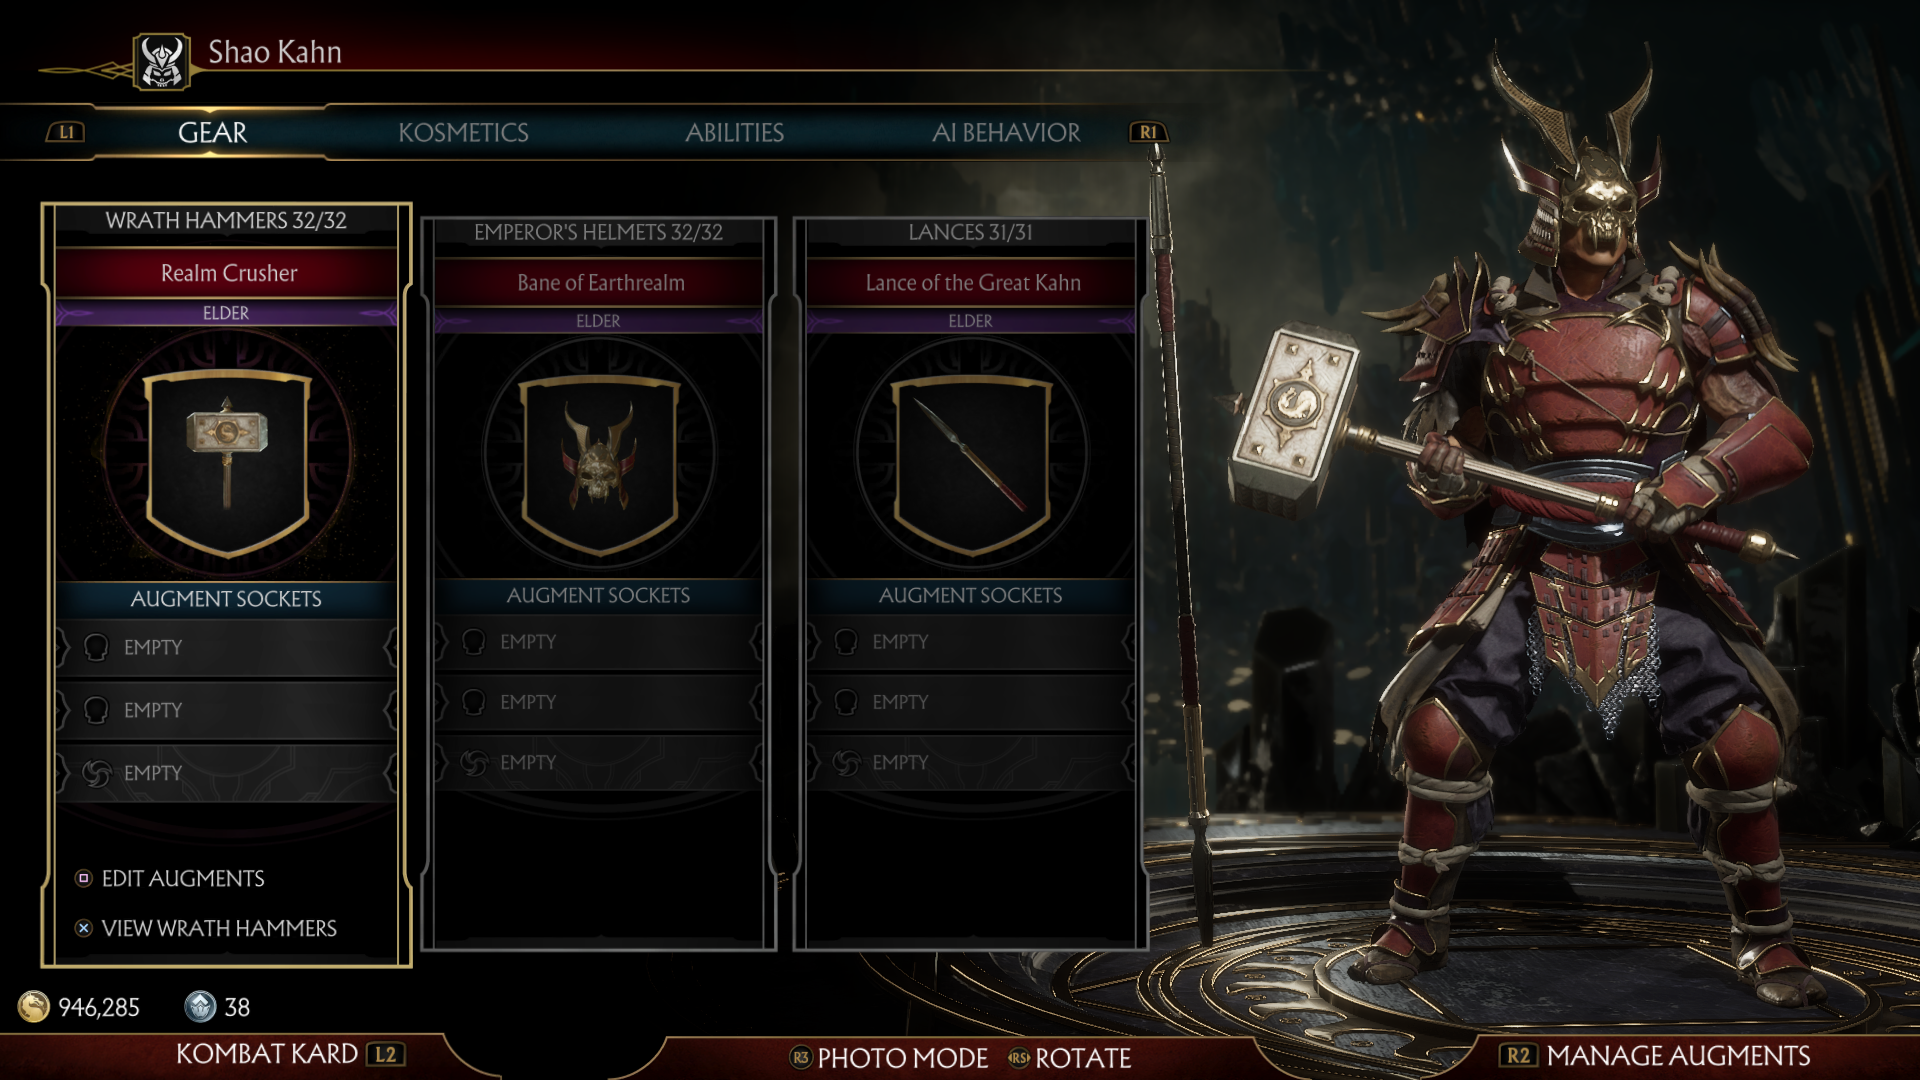Select third empty augment socket of Wrath Hammers
This screenshot has width=1920, height=1080.
tap(227, 773)
